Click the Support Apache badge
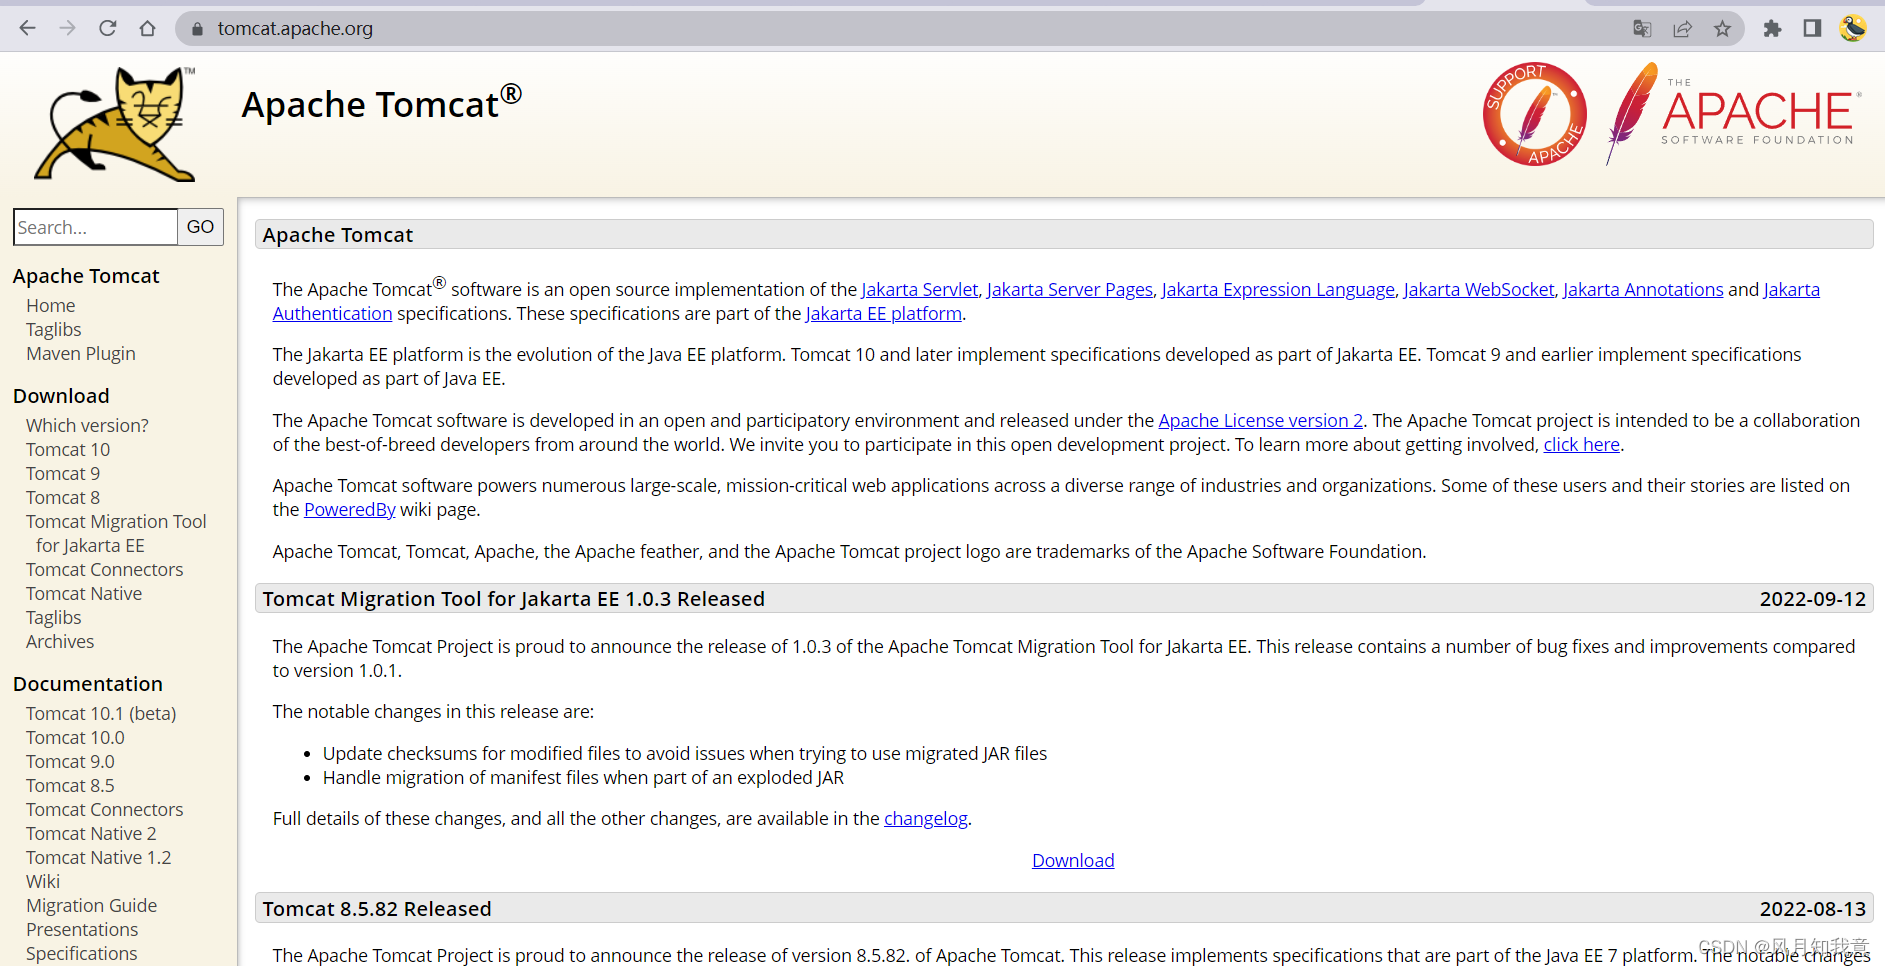1885x966 pixels. 1535,114
